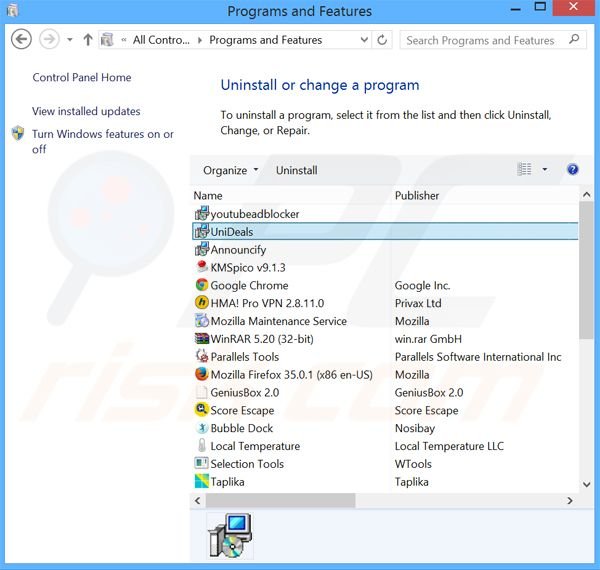Click the vertical scrollbar down arrow
600x570 pixels.
coord(586,484)
